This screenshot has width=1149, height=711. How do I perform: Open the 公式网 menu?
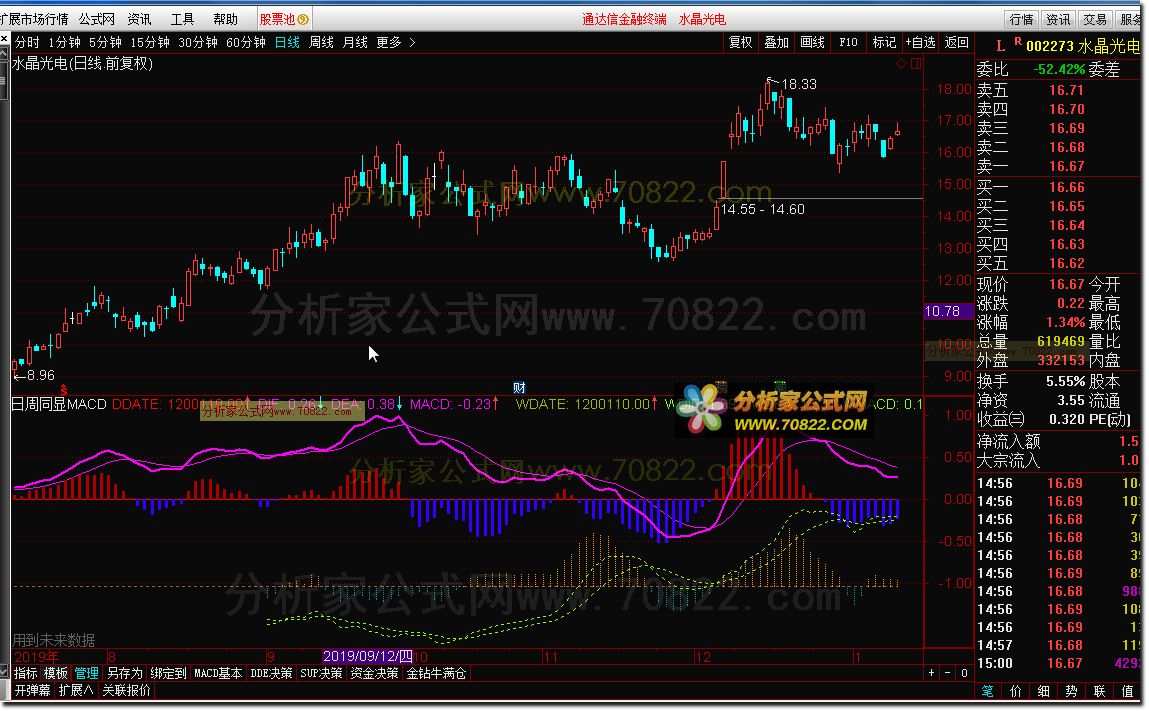97,19
